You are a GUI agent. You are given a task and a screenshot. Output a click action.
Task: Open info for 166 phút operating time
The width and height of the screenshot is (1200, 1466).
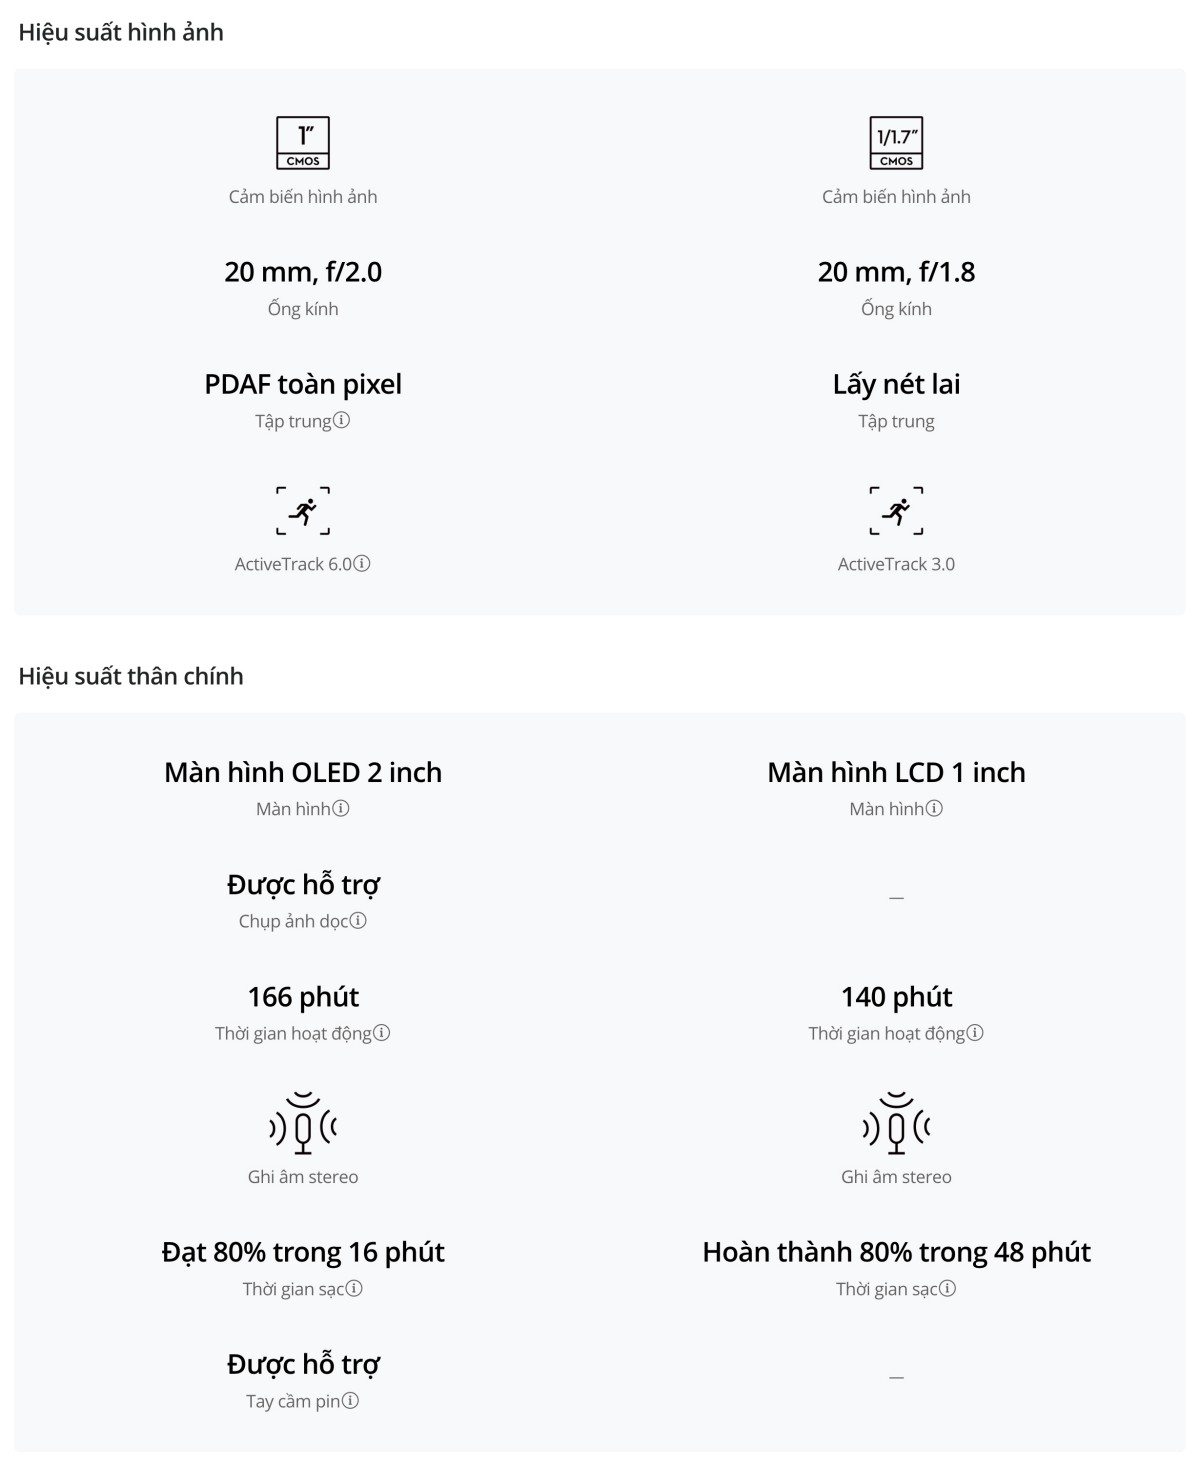coord(382,1033)
